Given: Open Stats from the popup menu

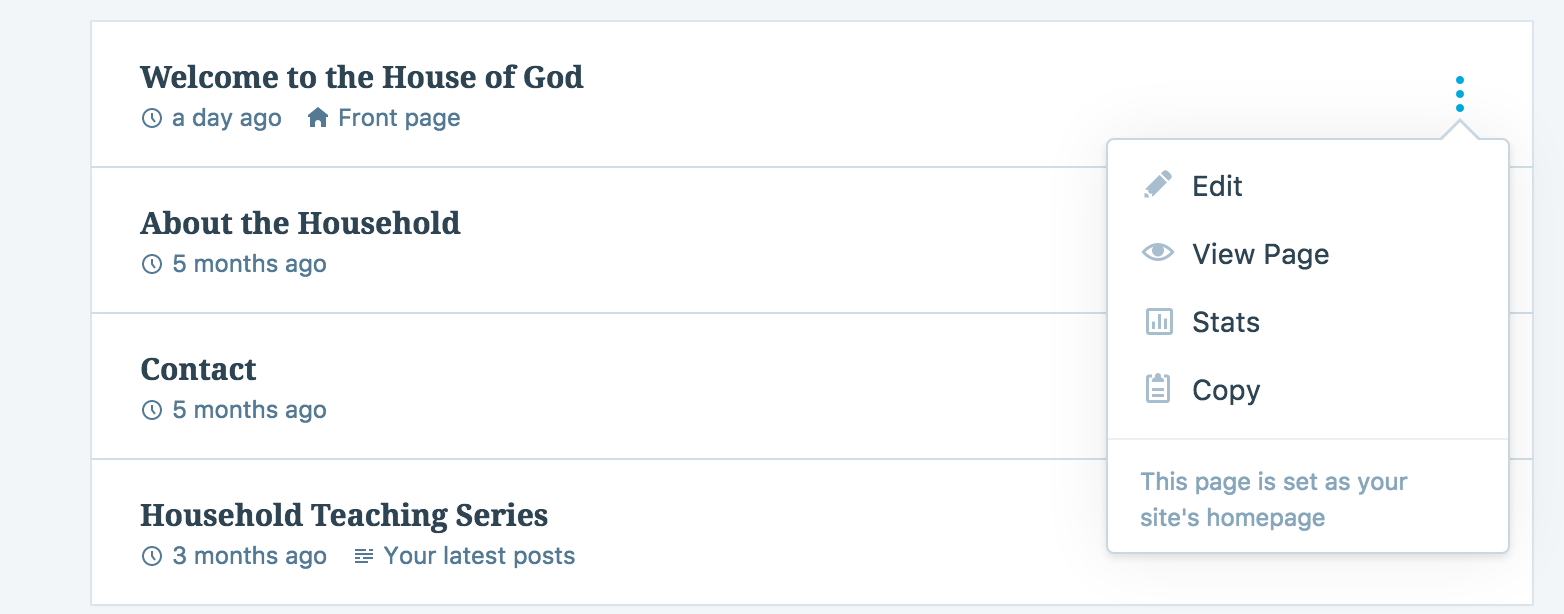Looking at the screenshot, I should click(1225, 322).
